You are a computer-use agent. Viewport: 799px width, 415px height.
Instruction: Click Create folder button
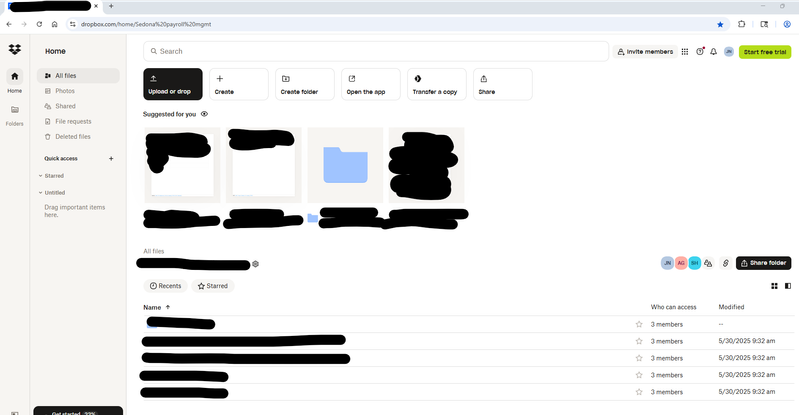coord(305,84)
